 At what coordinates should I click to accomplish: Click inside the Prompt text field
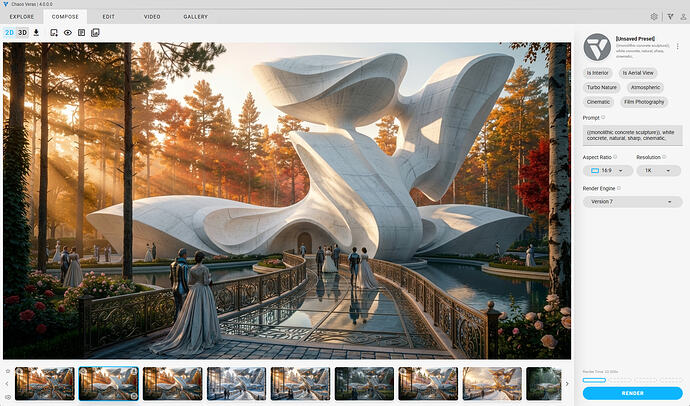pos(632,135)
